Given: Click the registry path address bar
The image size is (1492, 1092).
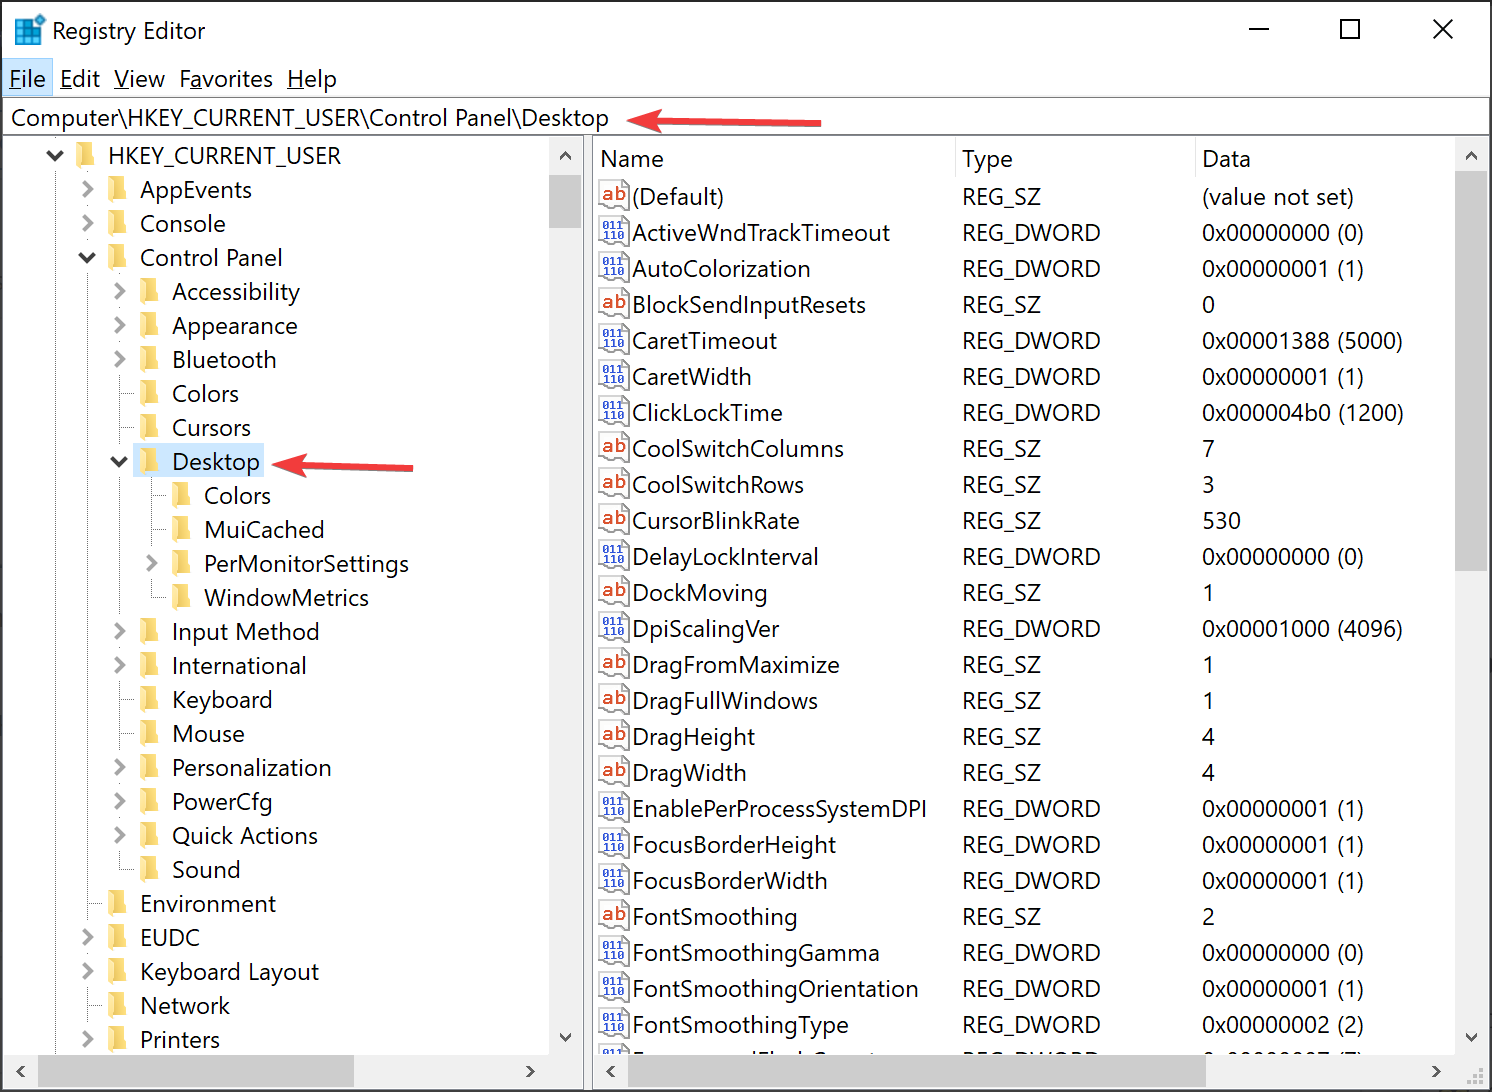Looking at the screenshot, I should tap(745, 118).
